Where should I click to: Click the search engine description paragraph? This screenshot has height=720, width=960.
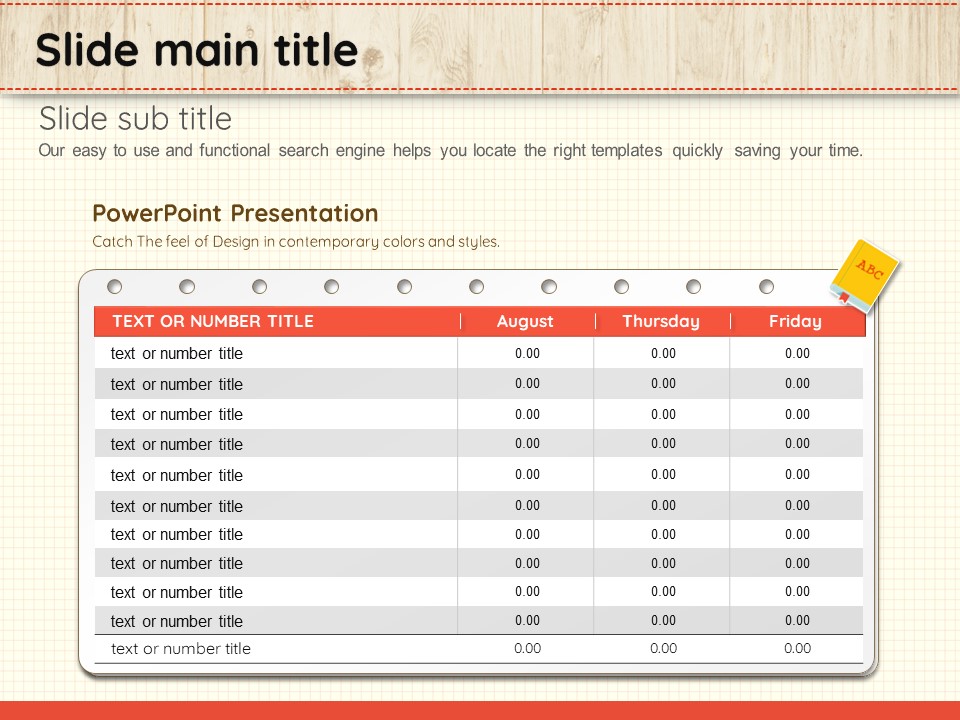pyautogui.click(x=450, y=151)
